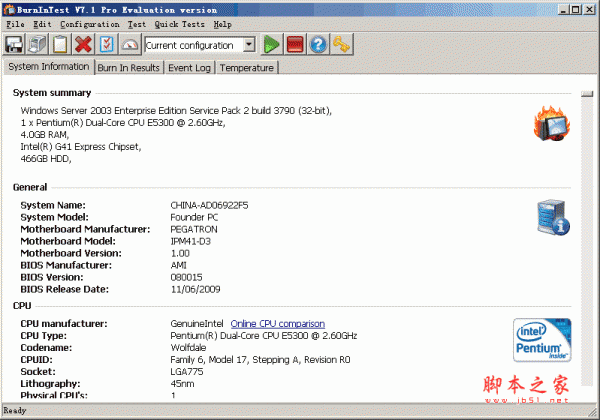Open the Edit menu
The image size is (600, 420).
click(x=42, y=24)
